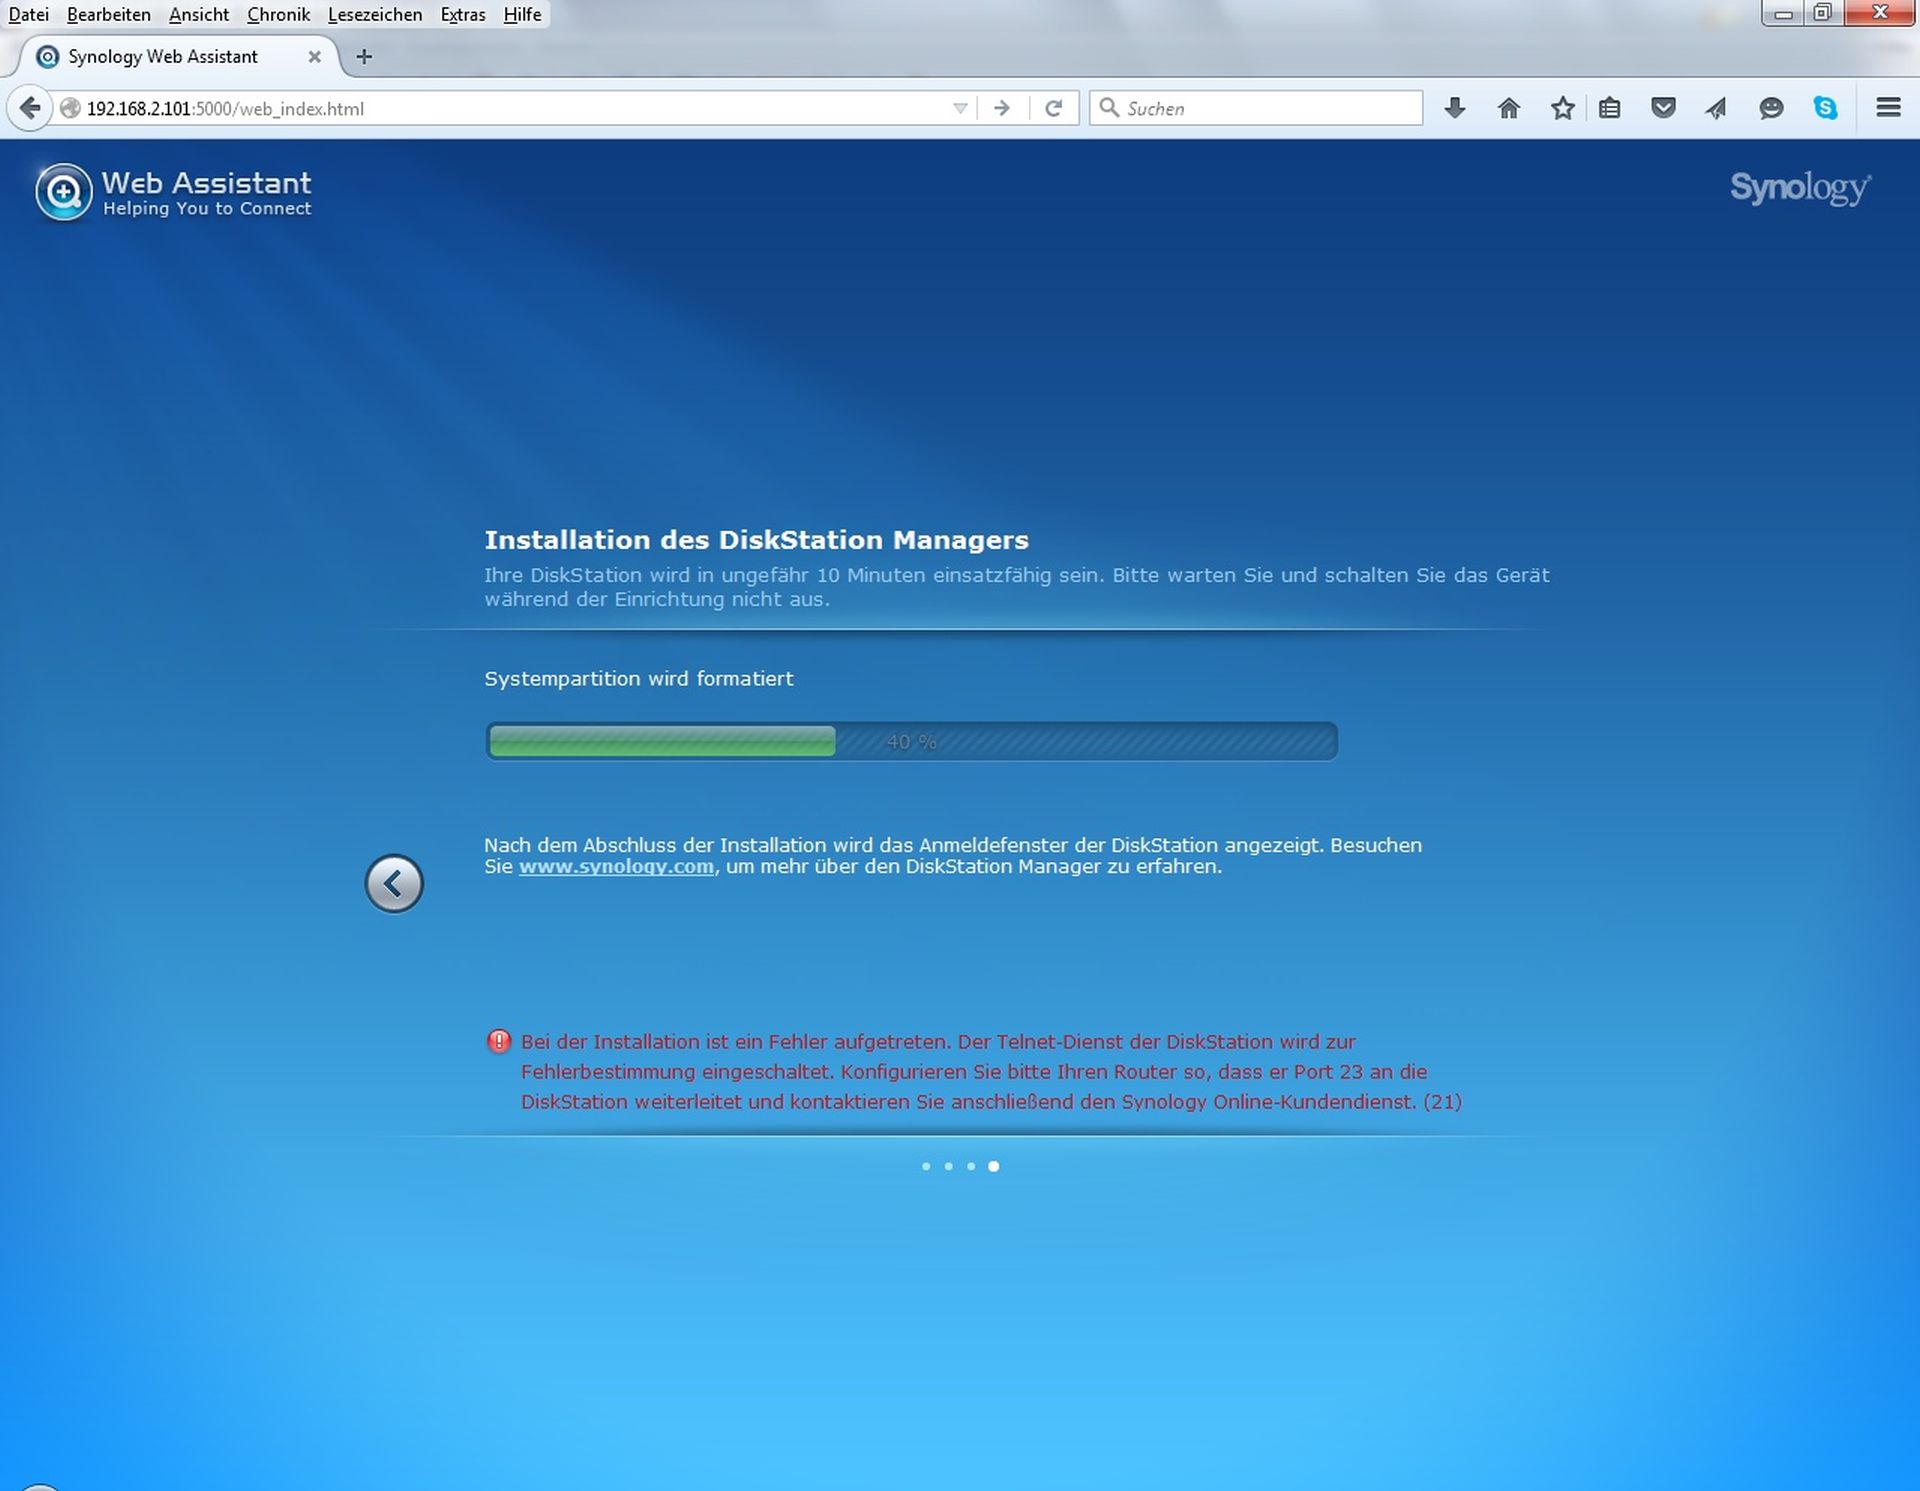Click the Synology brand logo
The image size is (1920, 1491).
(x=1800, y=188)
